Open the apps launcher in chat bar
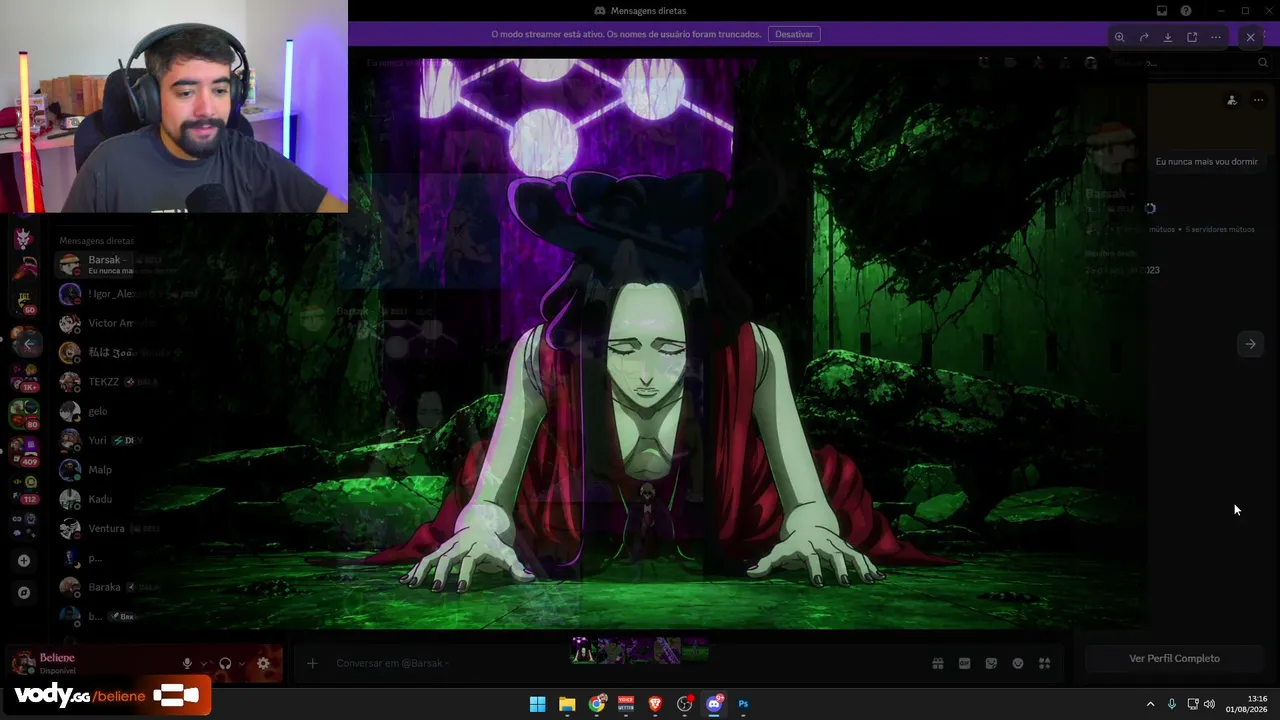Viewport: 1280px width, 720px height. click(x=1045, y=663)
